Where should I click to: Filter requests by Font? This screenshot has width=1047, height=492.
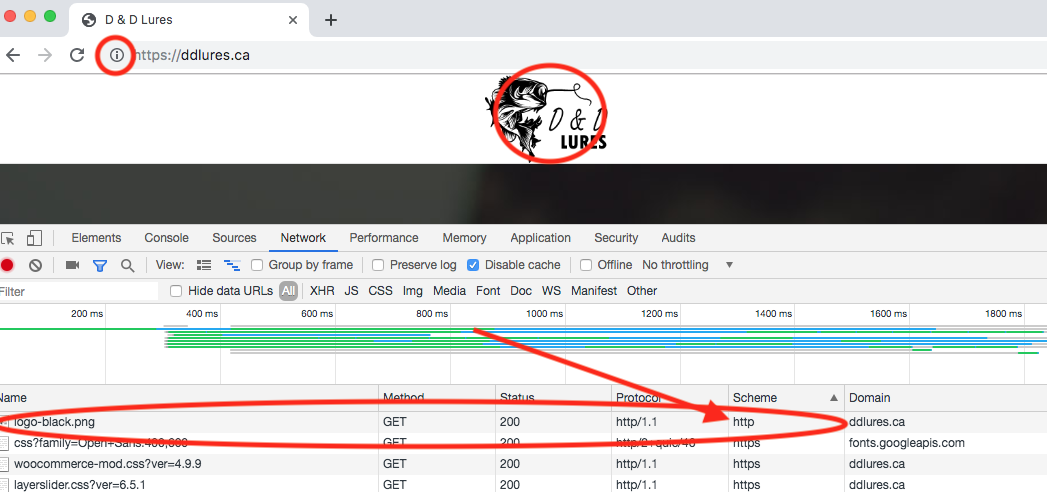488,291
